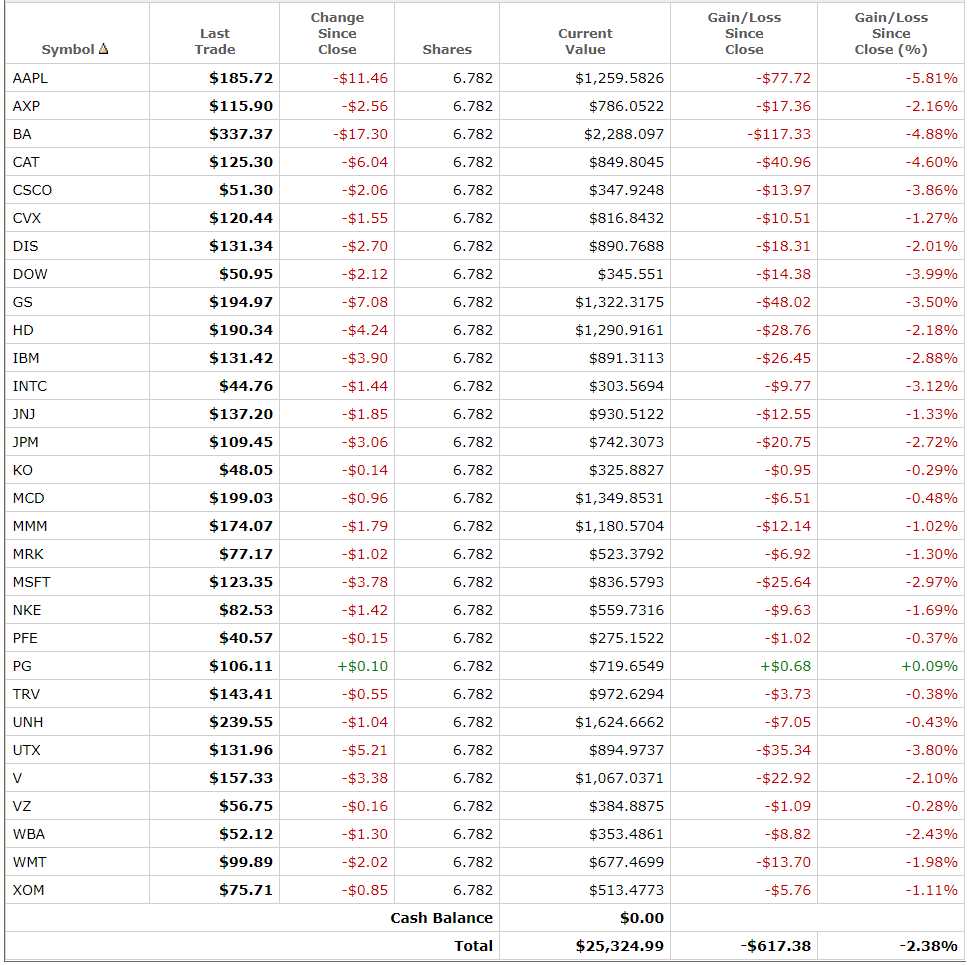The width and height of the screenshot is (968, 965).
Task: Click the PG change value +$0.10
Action: point(362,666)
